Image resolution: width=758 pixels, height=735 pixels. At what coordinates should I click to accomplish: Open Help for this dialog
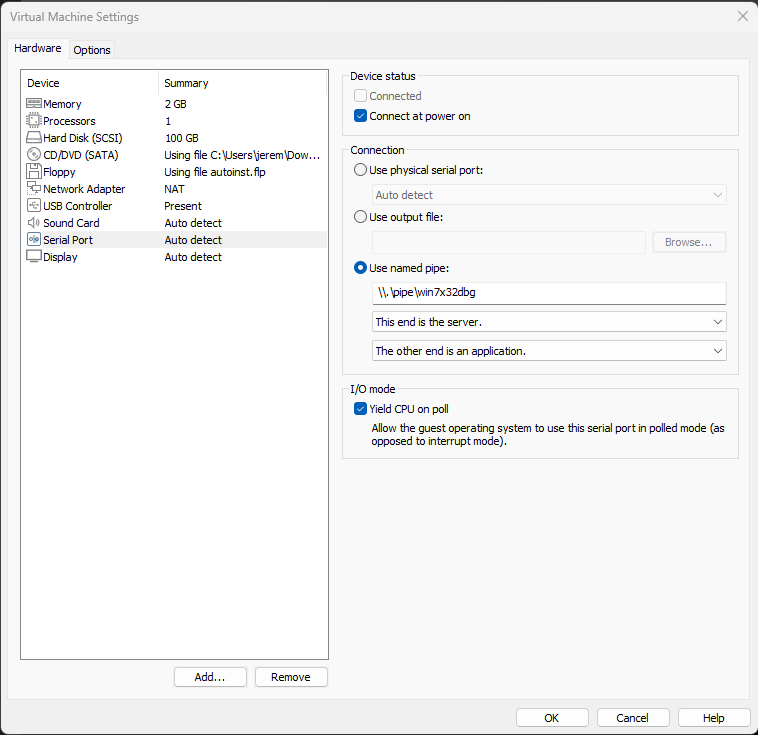coord(714,718)
